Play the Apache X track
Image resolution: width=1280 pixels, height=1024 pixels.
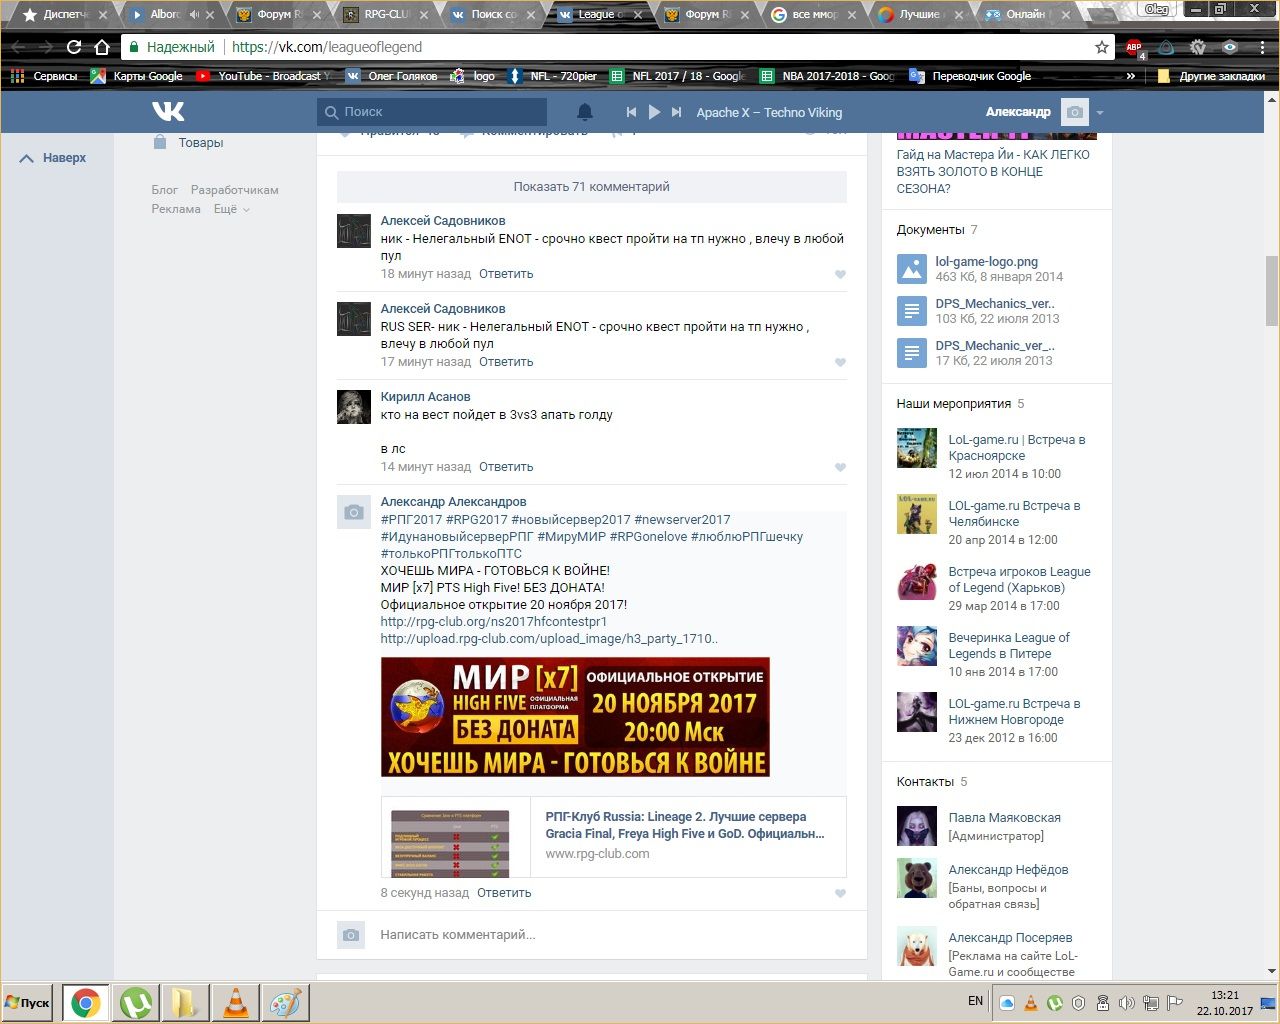pos(654,112)
